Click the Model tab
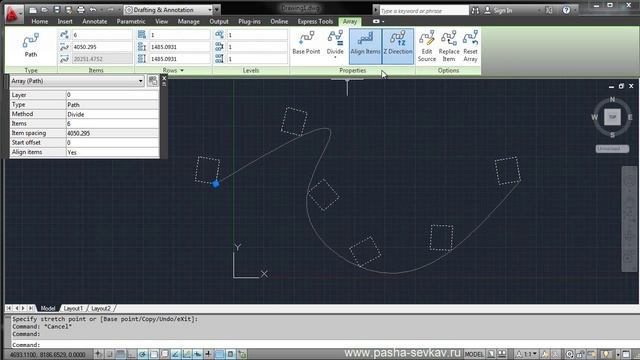Viewport: 640px width, 360px height. tap(48, 308)
